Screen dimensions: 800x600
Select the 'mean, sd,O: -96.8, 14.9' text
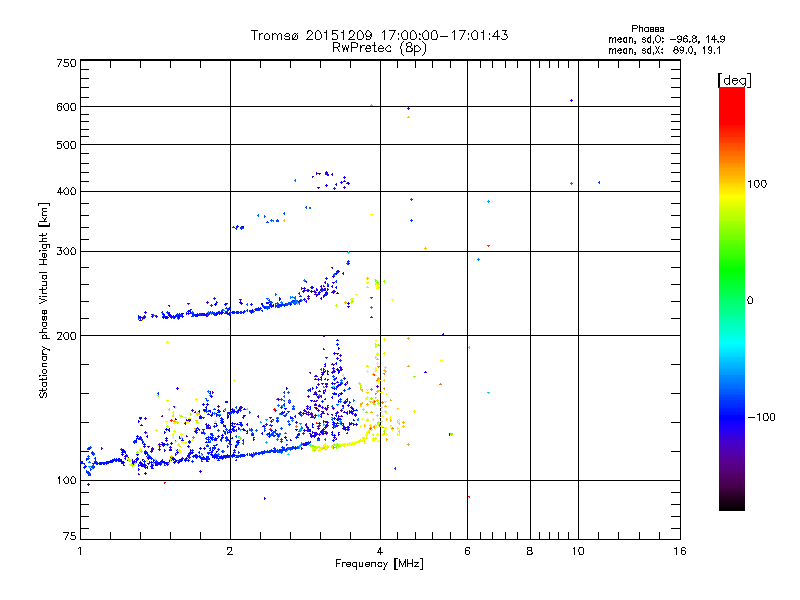click(x=666, y=39)
